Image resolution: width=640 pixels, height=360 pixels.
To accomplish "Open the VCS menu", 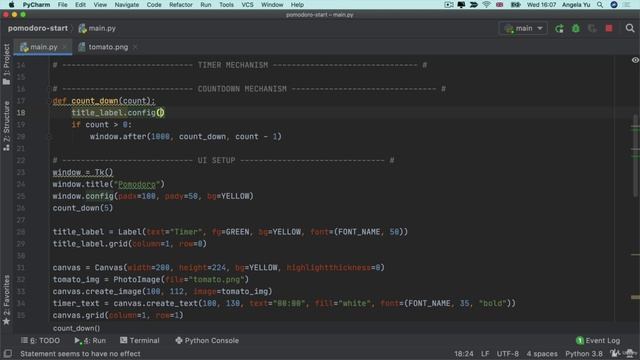I will pos(247,5).
